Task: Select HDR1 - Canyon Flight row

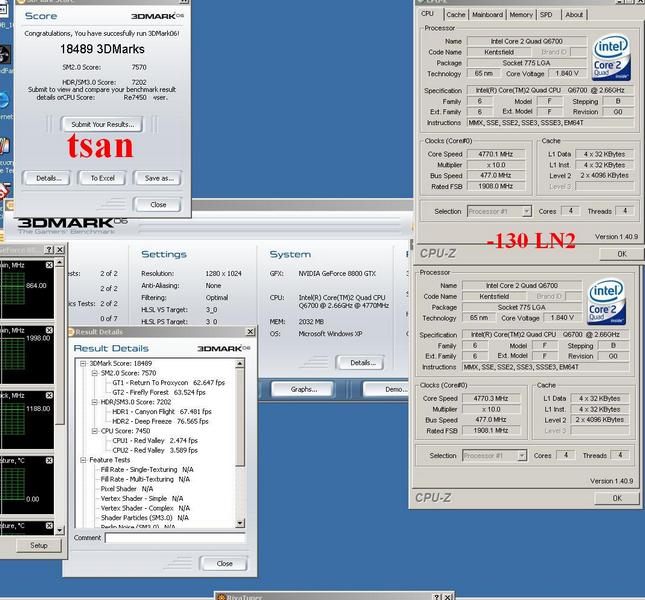Action: pos(162,412)
